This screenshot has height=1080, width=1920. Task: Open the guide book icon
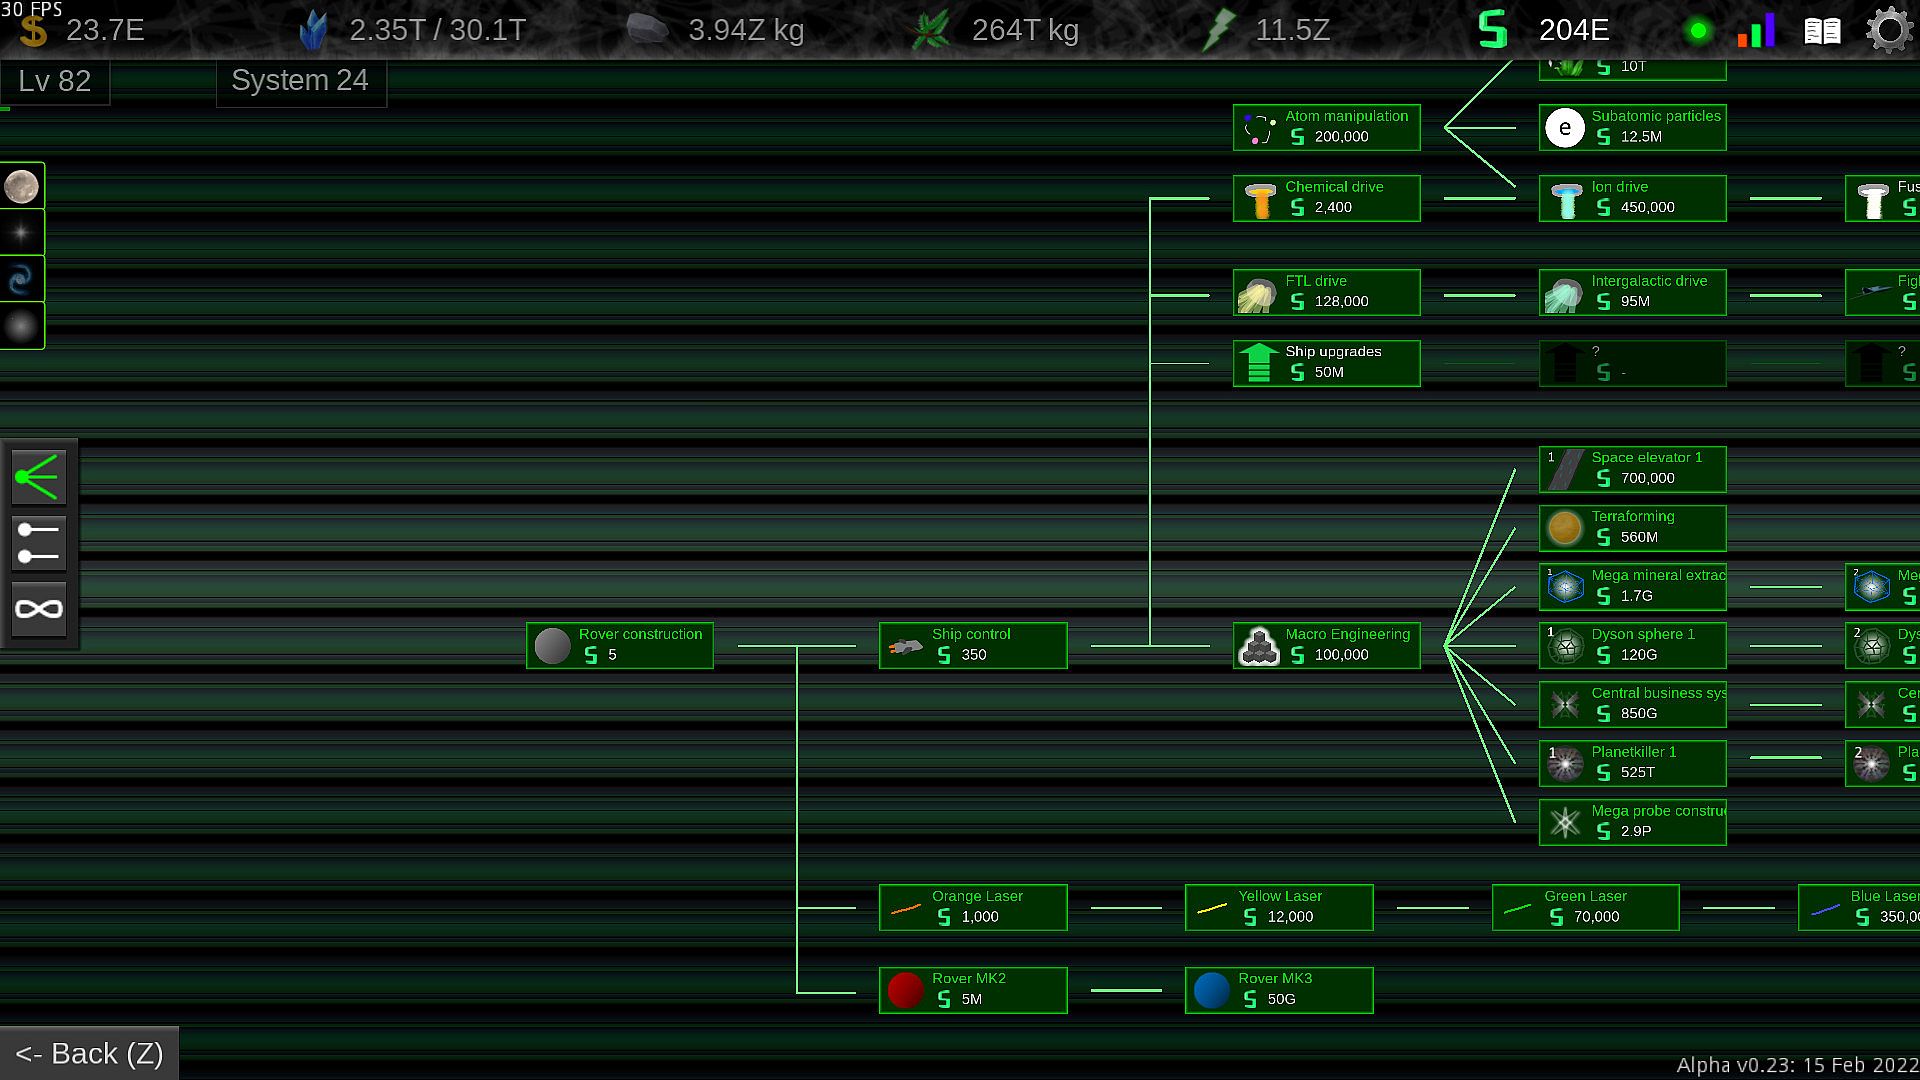tap(1821, 32)
